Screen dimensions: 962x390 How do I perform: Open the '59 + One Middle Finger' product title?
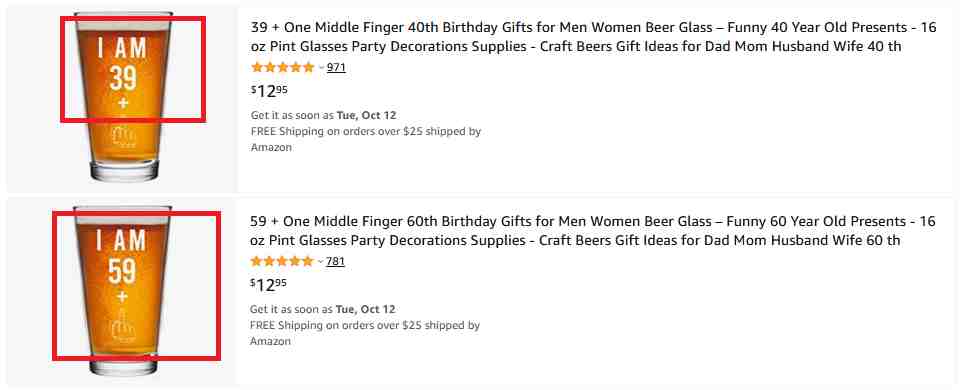[x=593, y=231]
